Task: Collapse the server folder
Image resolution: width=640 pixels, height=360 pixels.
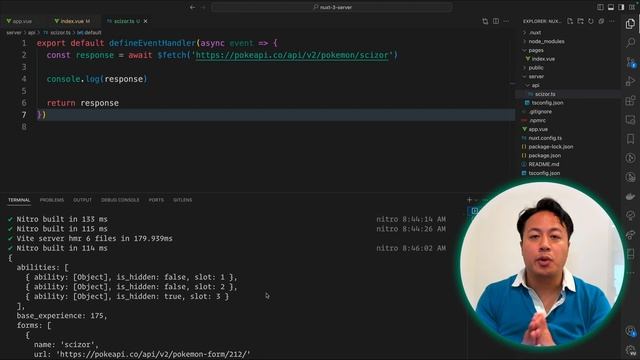Action: pos(536,76)
